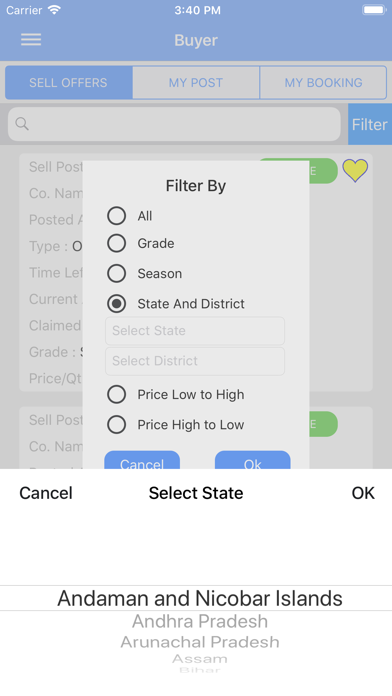The height and width of the screenshot is (696, 392).
Task: Click the blue Filter button
Action: (370, 124)
